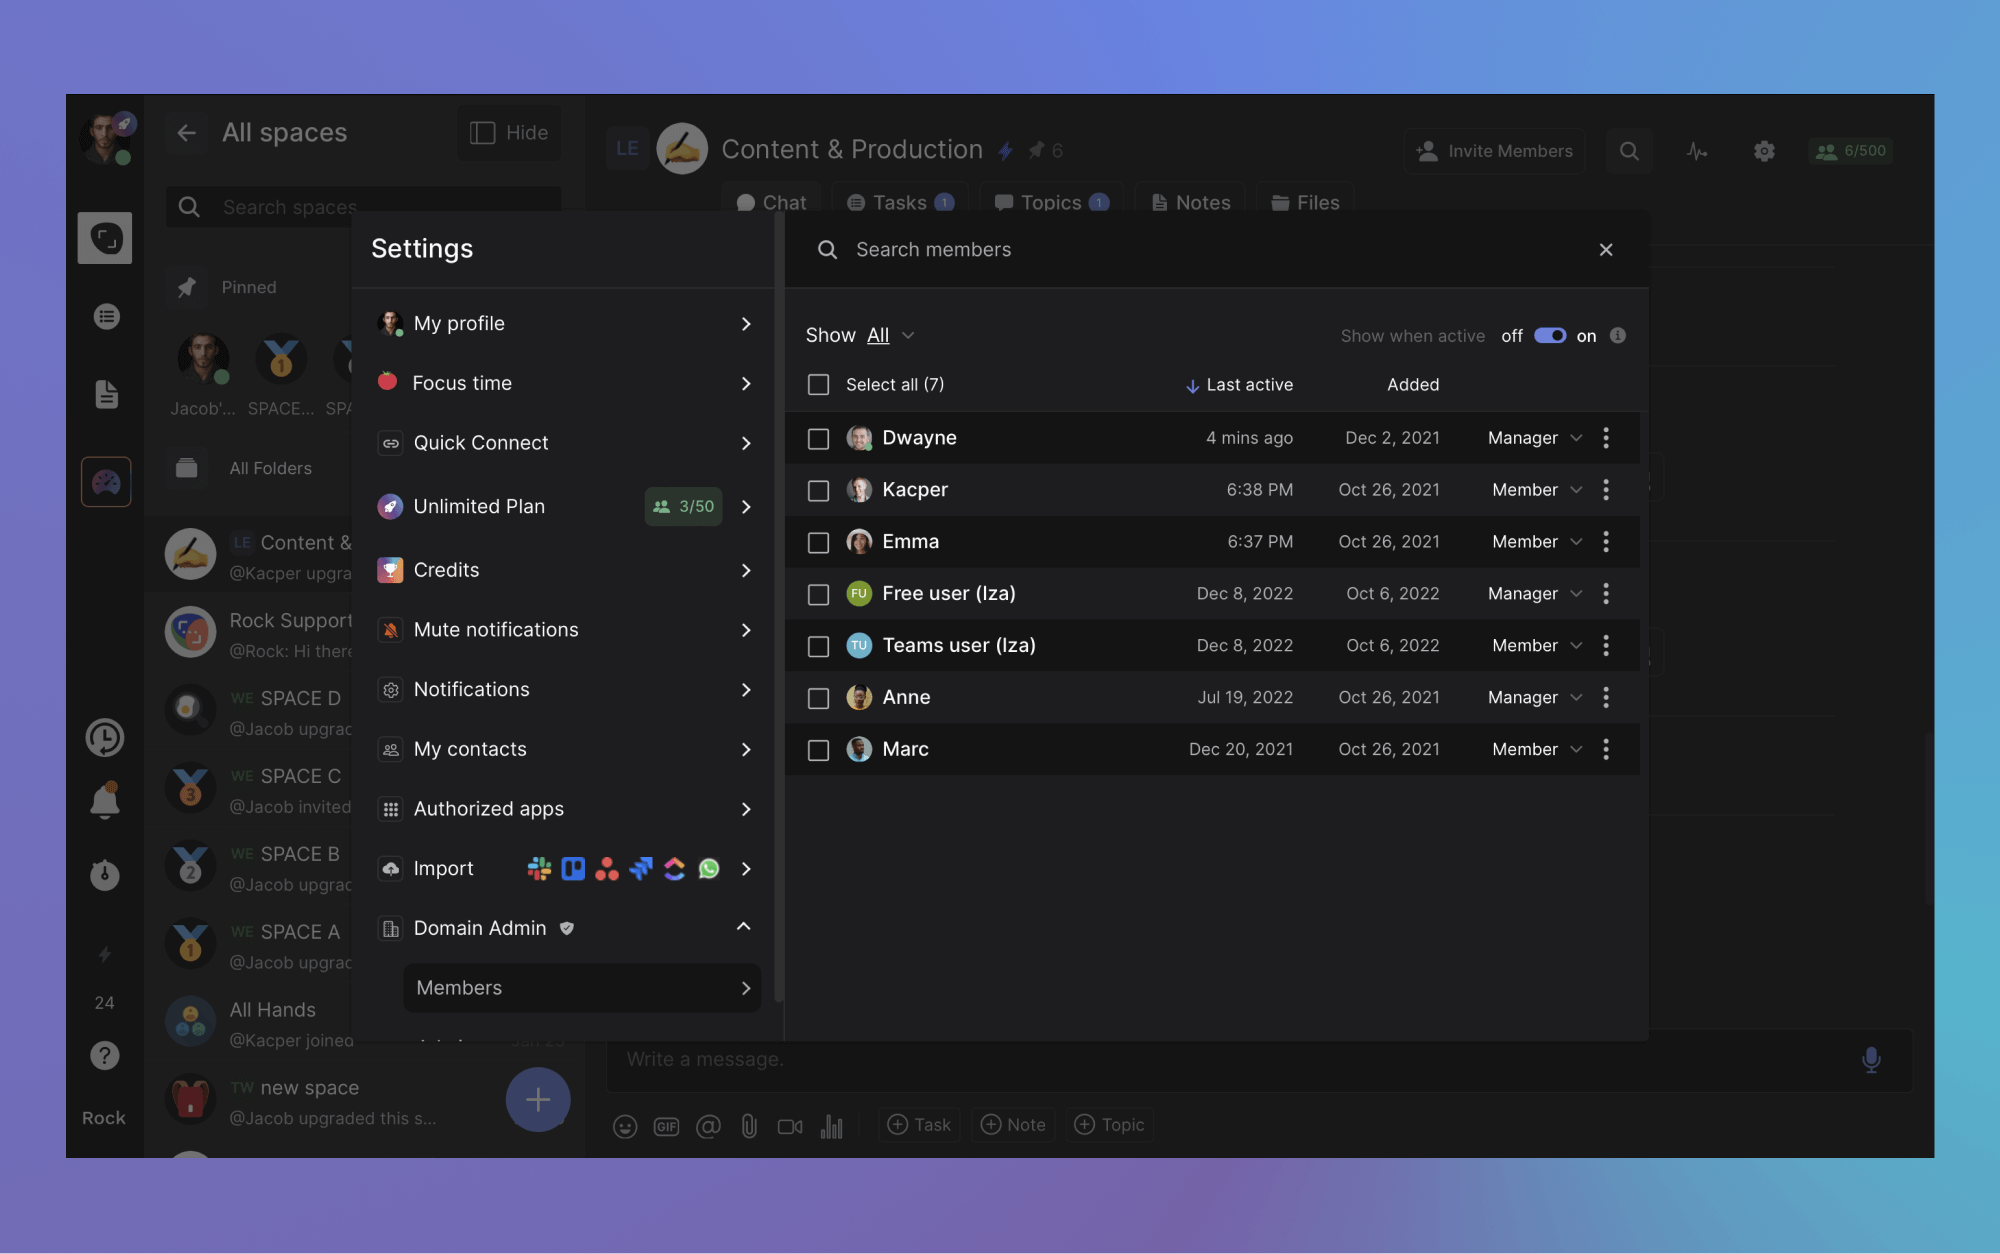Check the Select all (7) checkbox
This screenshot has width=2000, height=1254.
(x=818, y=385)
